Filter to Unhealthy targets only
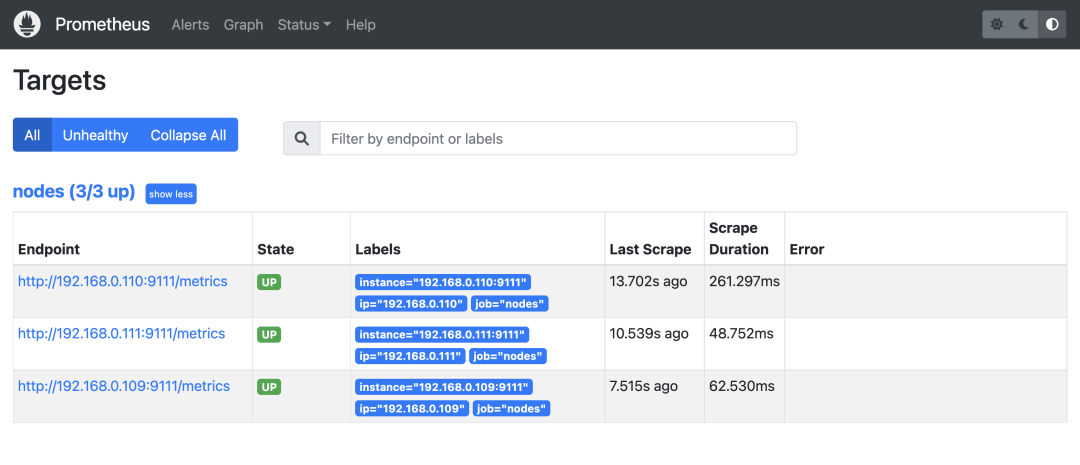1080x465 pixels. pyautogui.click(x=95, y=135)
